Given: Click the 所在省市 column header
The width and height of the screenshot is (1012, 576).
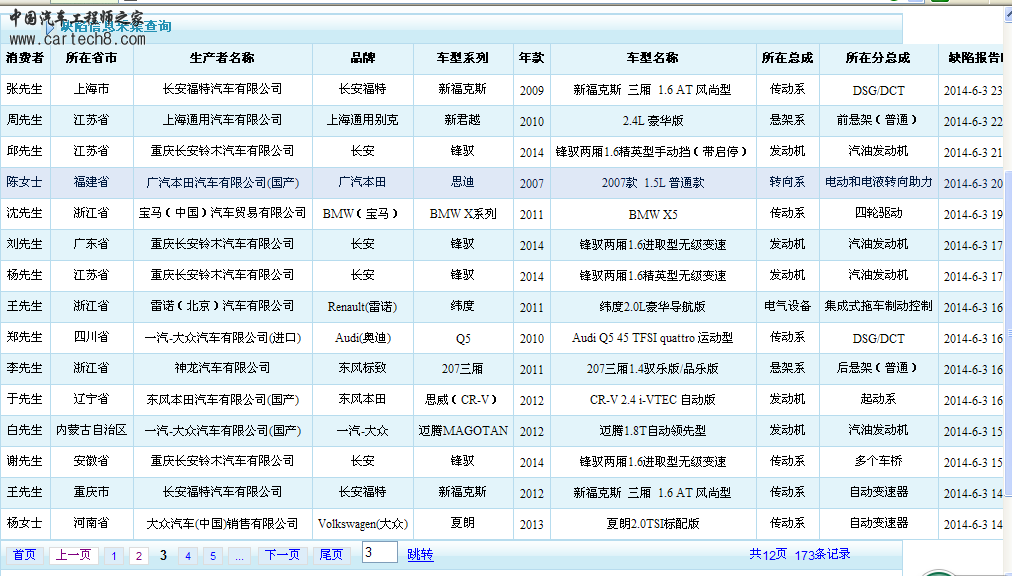Looking at the screenshot, I should coord(92,59).
